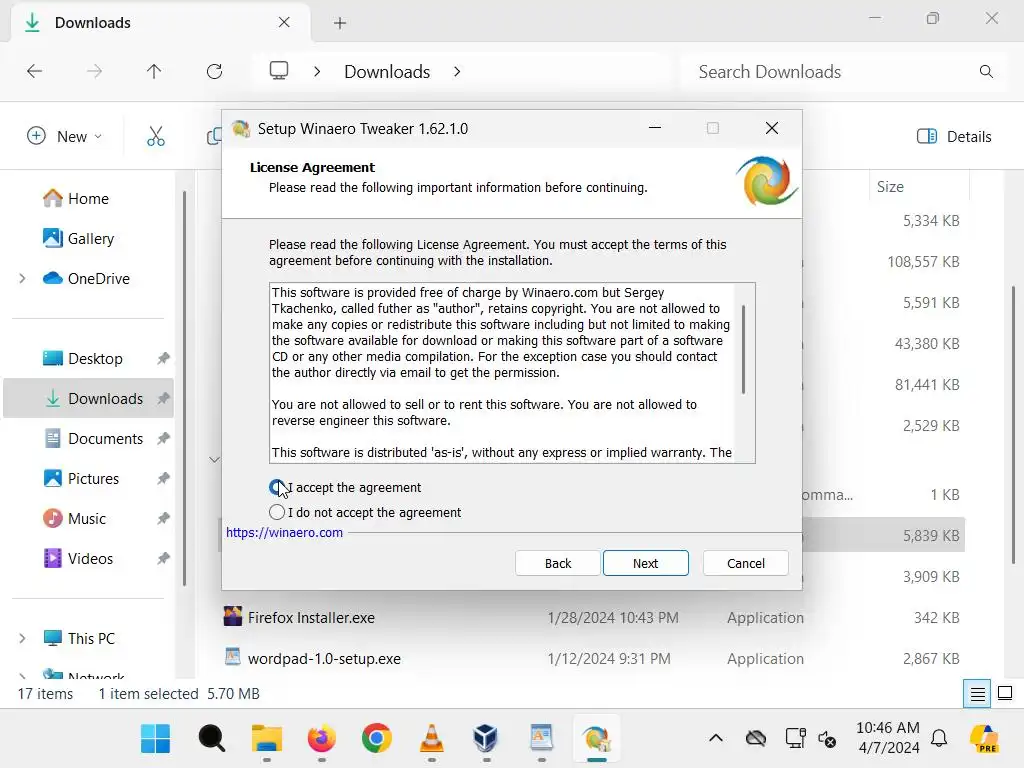Click Downloads in the address bar
This screenshot has height=768, width=1024.
387,71
